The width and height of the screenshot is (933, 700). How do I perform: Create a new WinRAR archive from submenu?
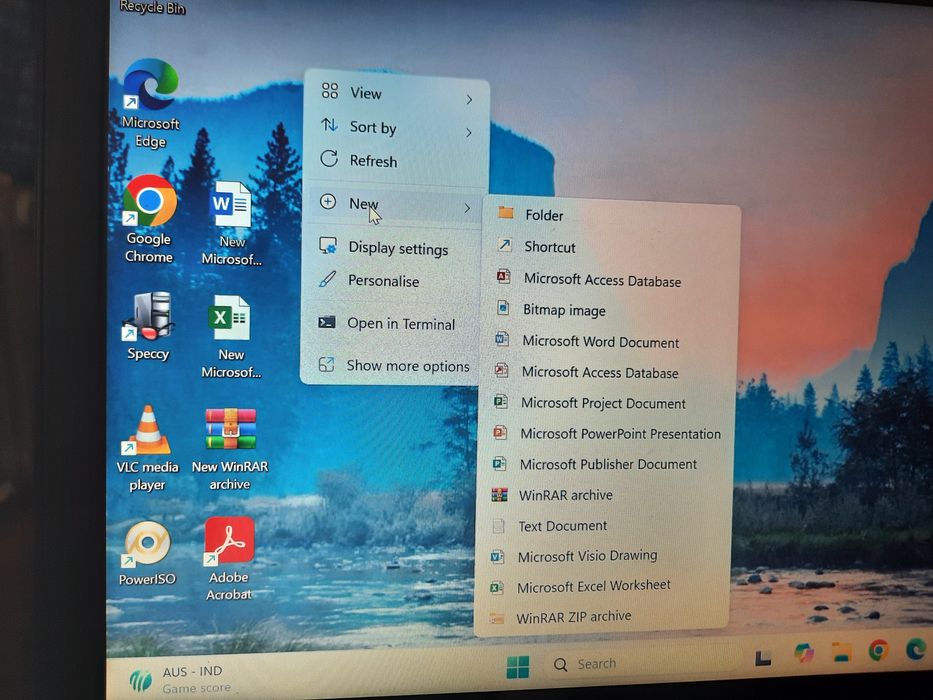[x=606, y=495]
